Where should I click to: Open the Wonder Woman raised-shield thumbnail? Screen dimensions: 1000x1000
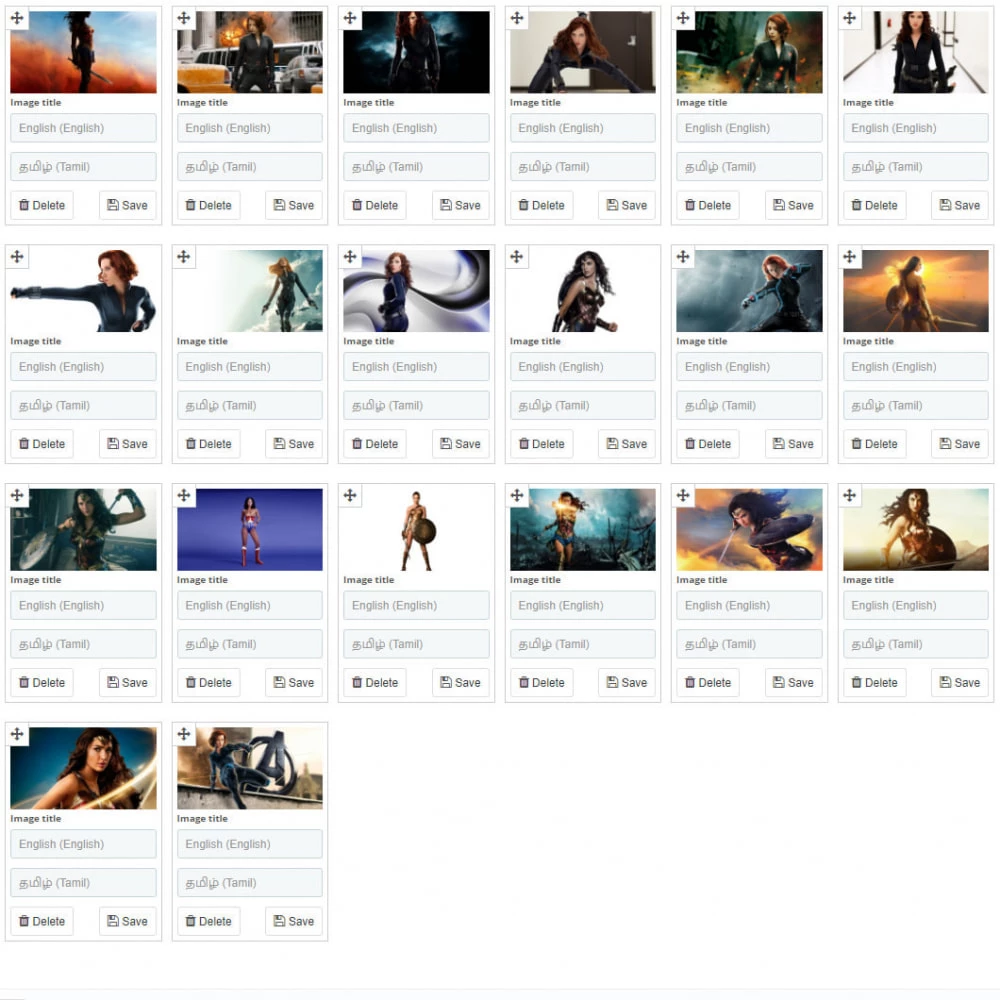pos(84,529)
